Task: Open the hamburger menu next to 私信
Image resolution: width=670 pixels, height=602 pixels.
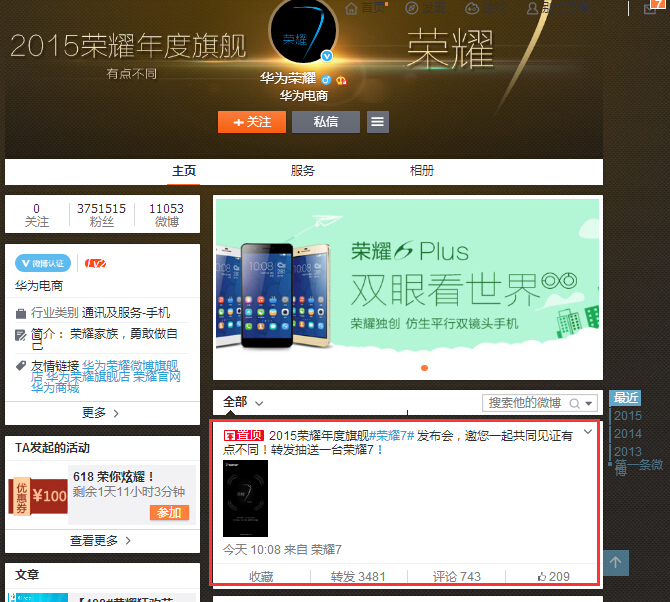Action: point(378,122)
